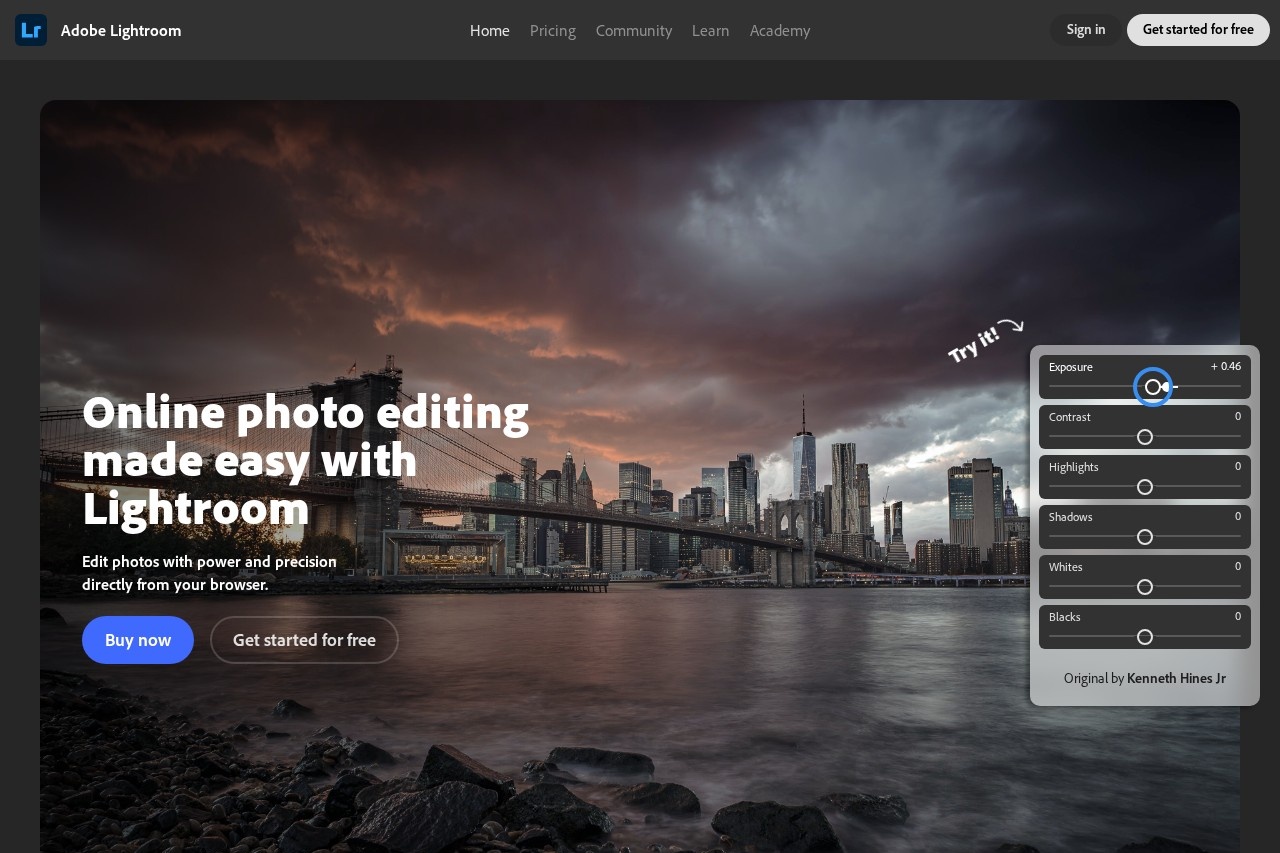This screenshot has height=853, width=1280.
Task: Go to the Home nav item
Action: 490,30
